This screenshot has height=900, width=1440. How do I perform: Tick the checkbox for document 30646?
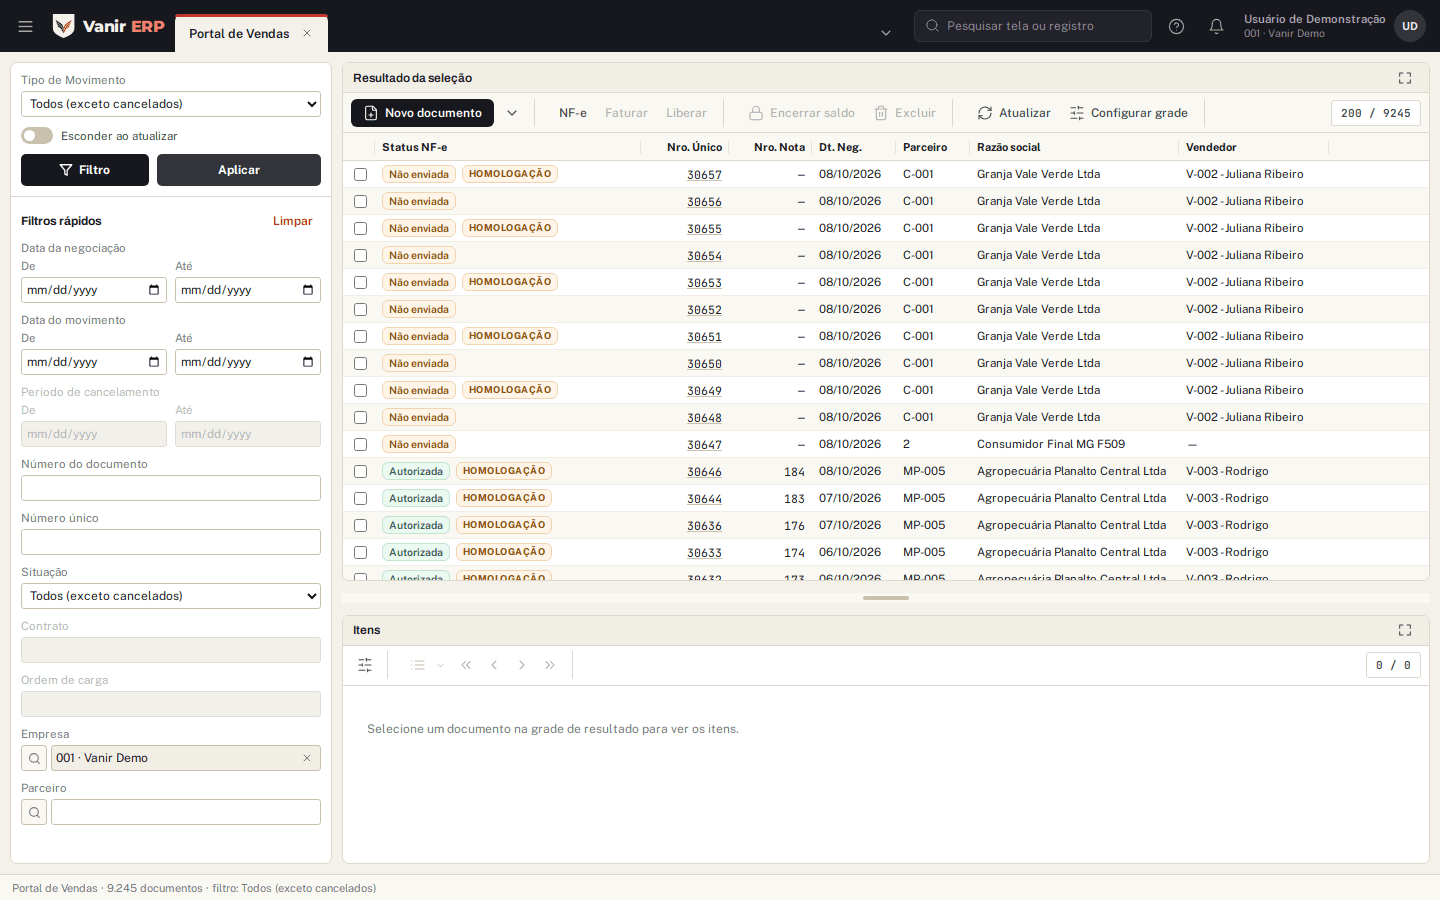click(360, 471)
